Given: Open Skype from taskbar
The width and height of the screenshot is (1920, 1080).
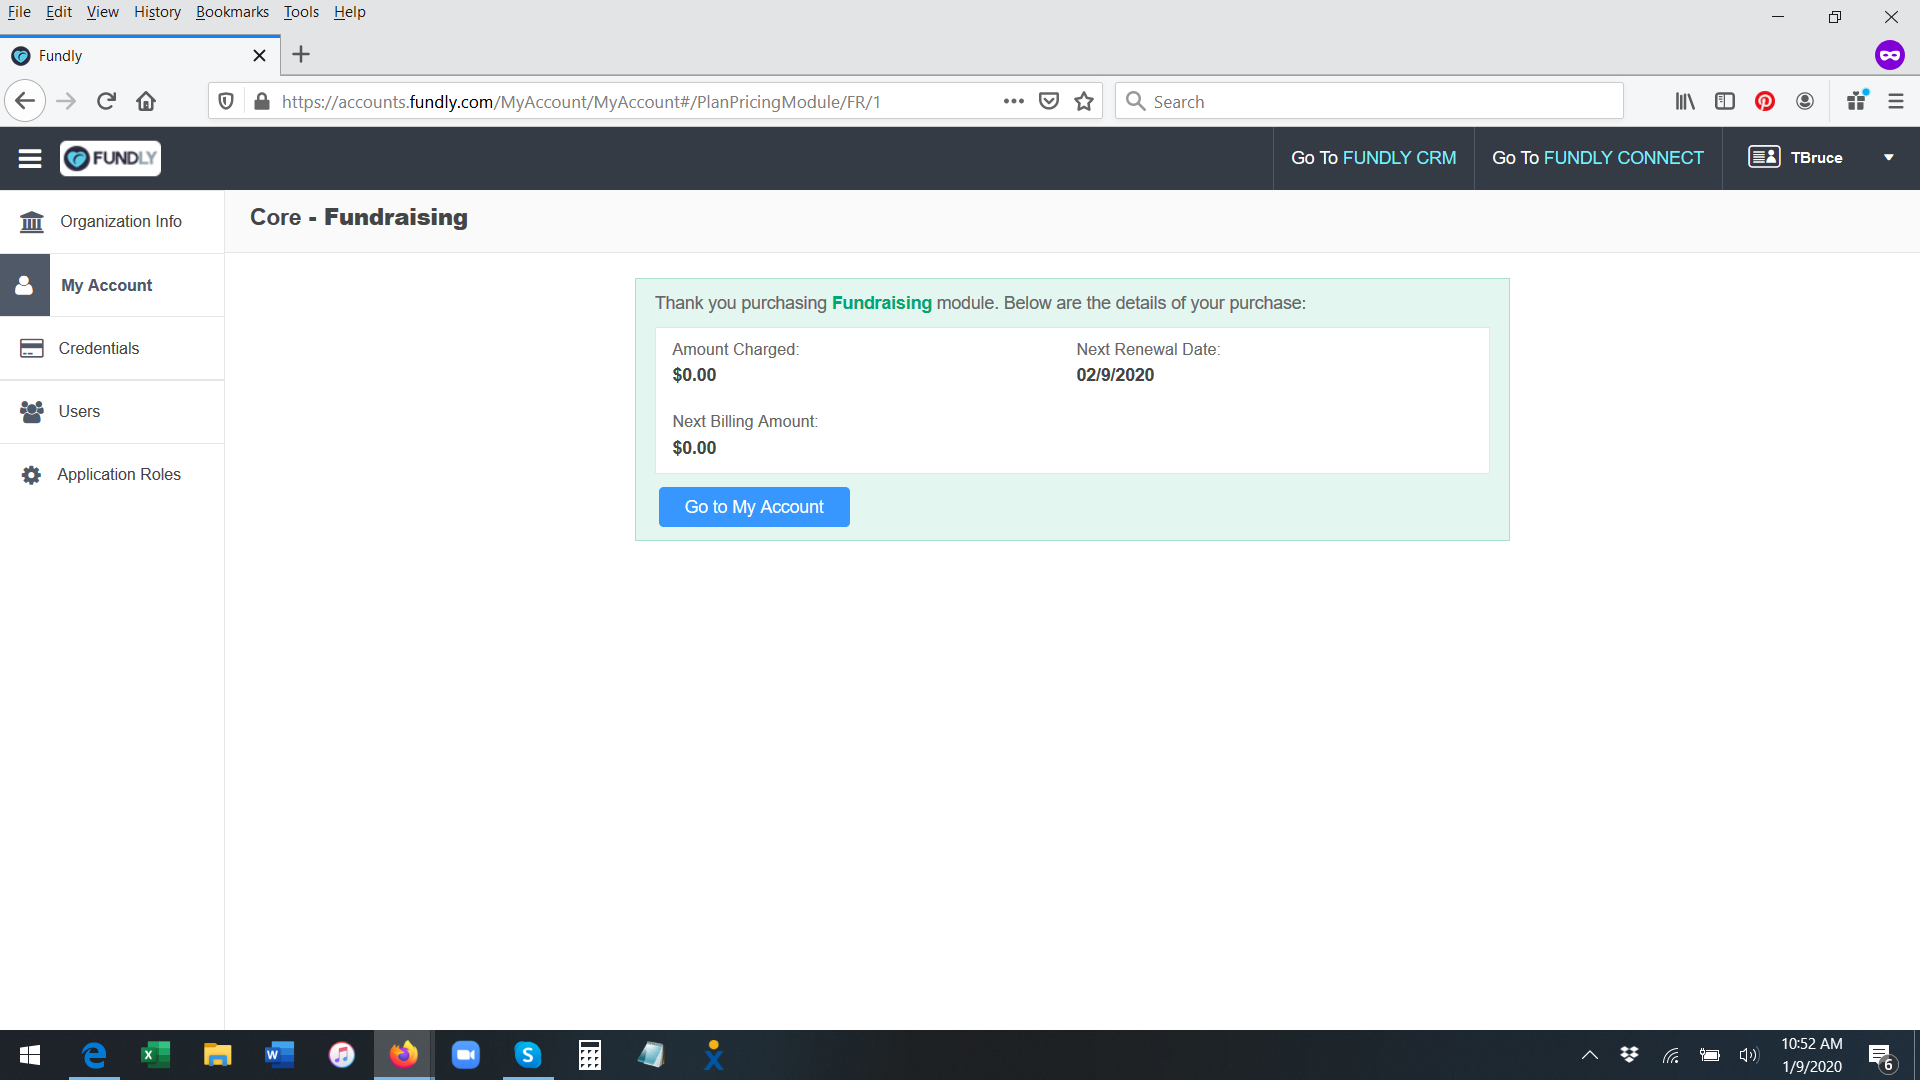Looking at the screenshot, I should coord(528,1055).
